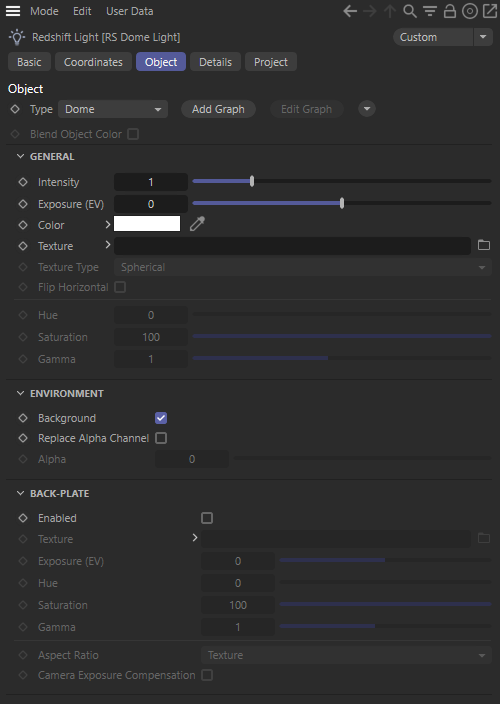Open Attribute Manager in new window icon

(x=490, y=11)
